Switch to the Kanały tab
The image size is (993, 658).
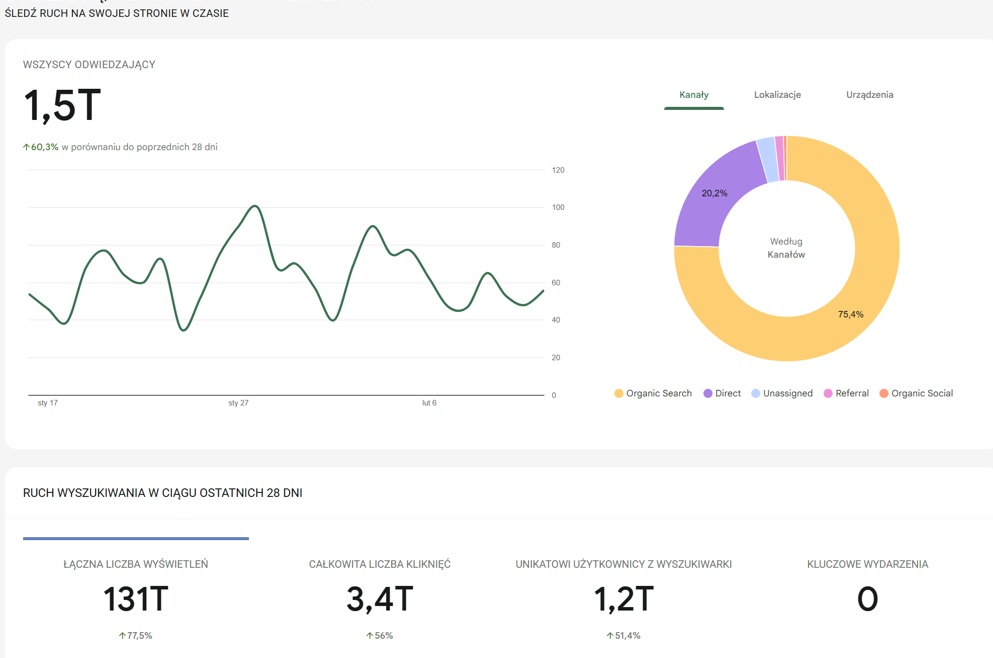click(x=693, y=95)
